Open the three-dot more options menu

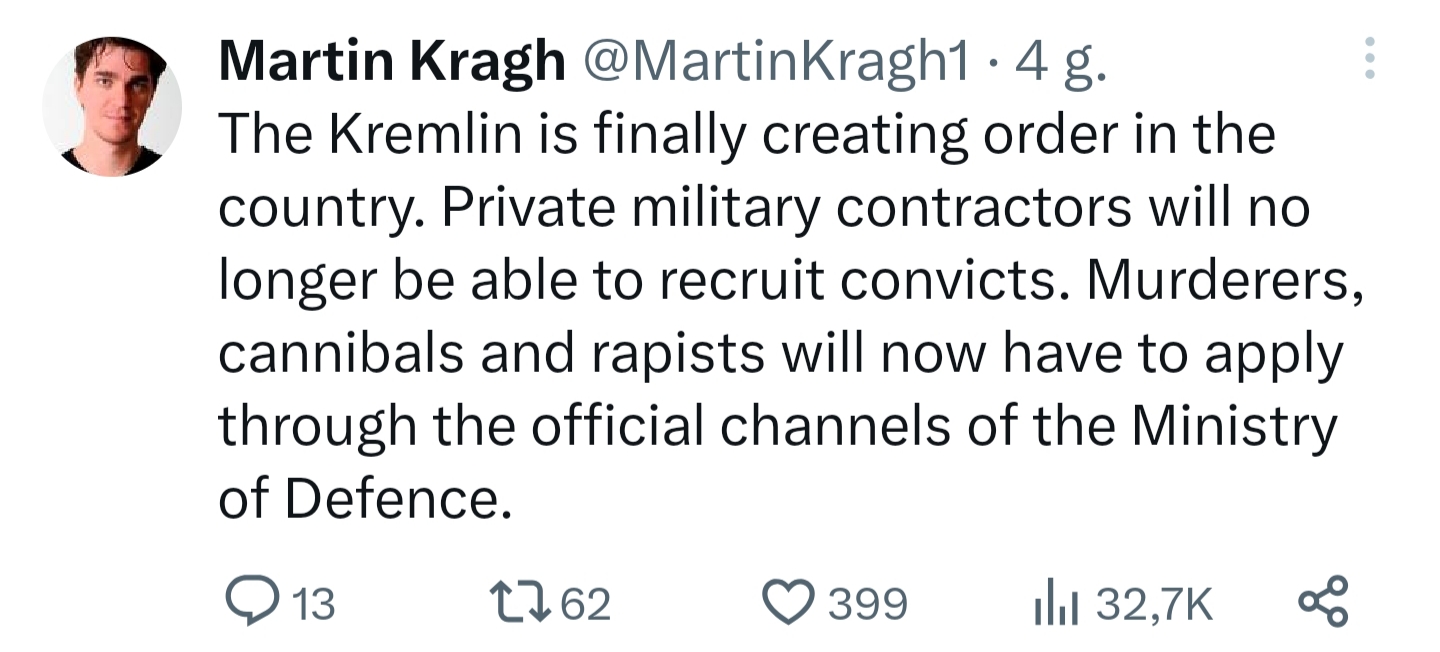click(1370, 58)
